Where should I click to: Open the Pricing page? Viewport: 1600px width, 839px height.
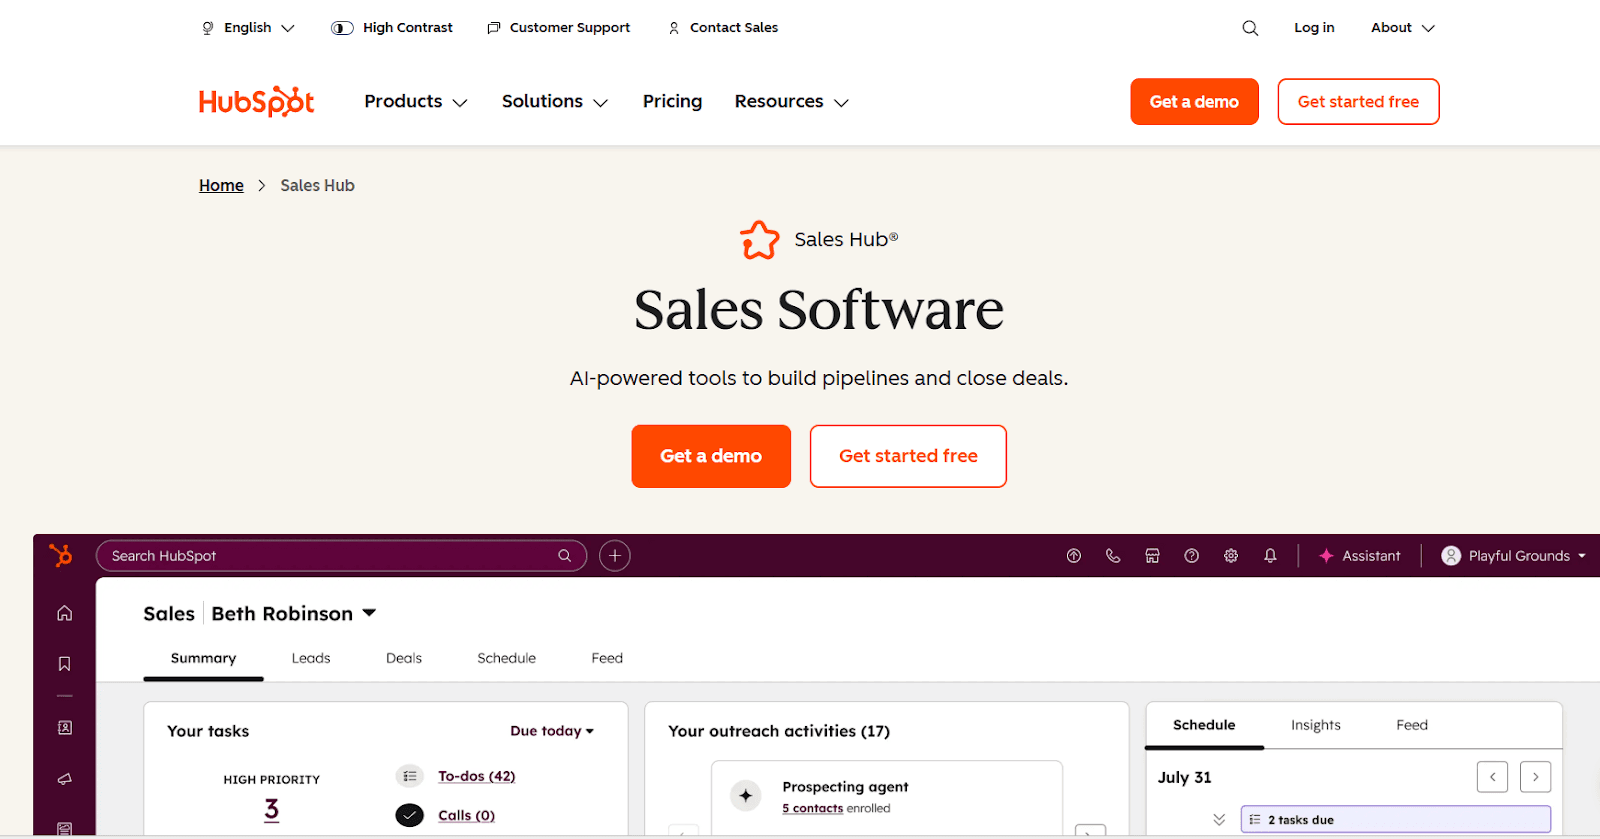click(x=672, y=102)
